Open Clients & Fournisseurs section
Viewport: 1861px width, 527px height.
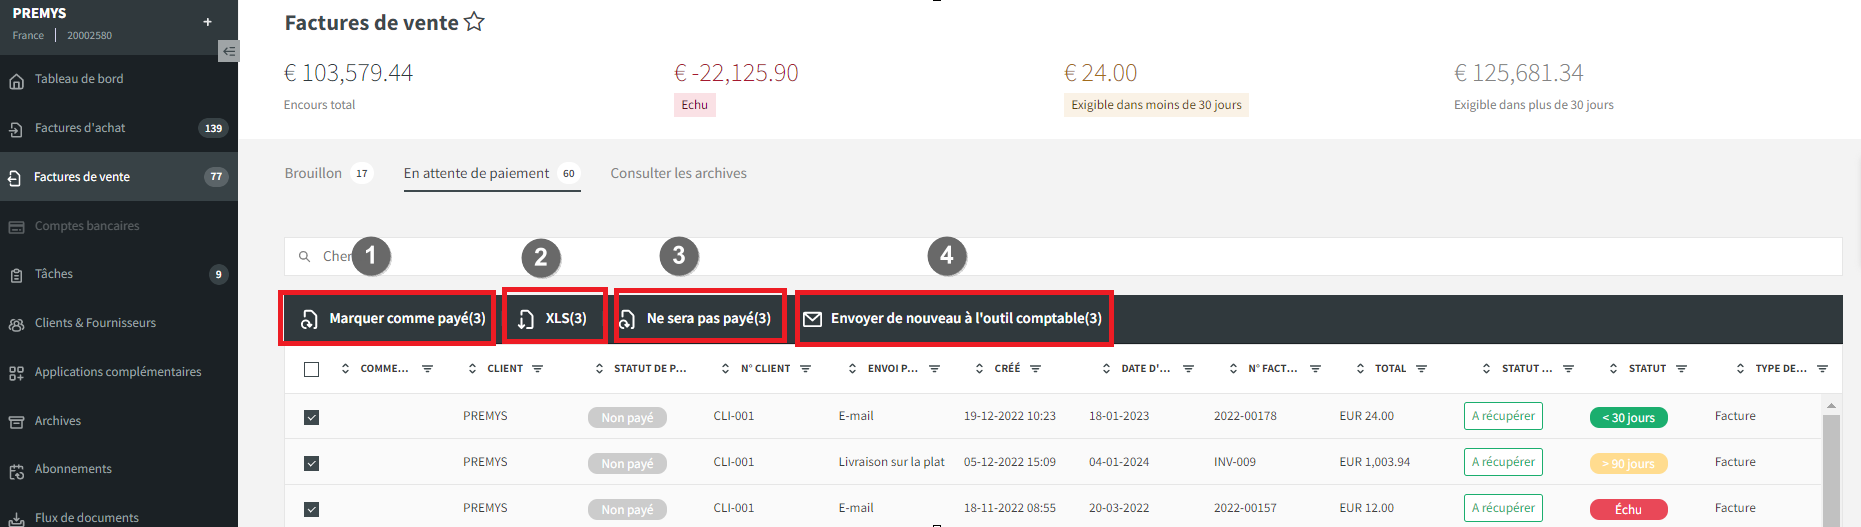click(95, 323)
